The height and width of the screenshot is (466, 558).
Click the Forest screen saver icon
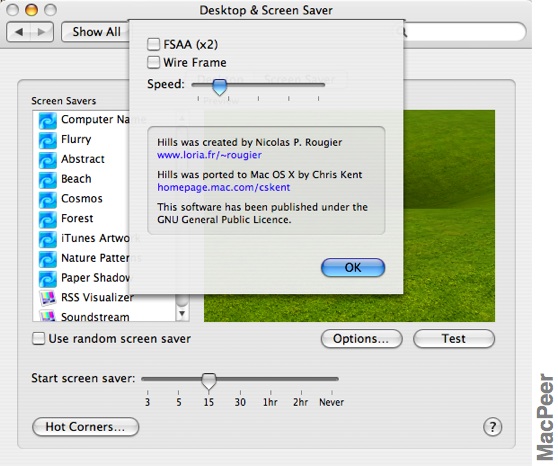point(47,220)
